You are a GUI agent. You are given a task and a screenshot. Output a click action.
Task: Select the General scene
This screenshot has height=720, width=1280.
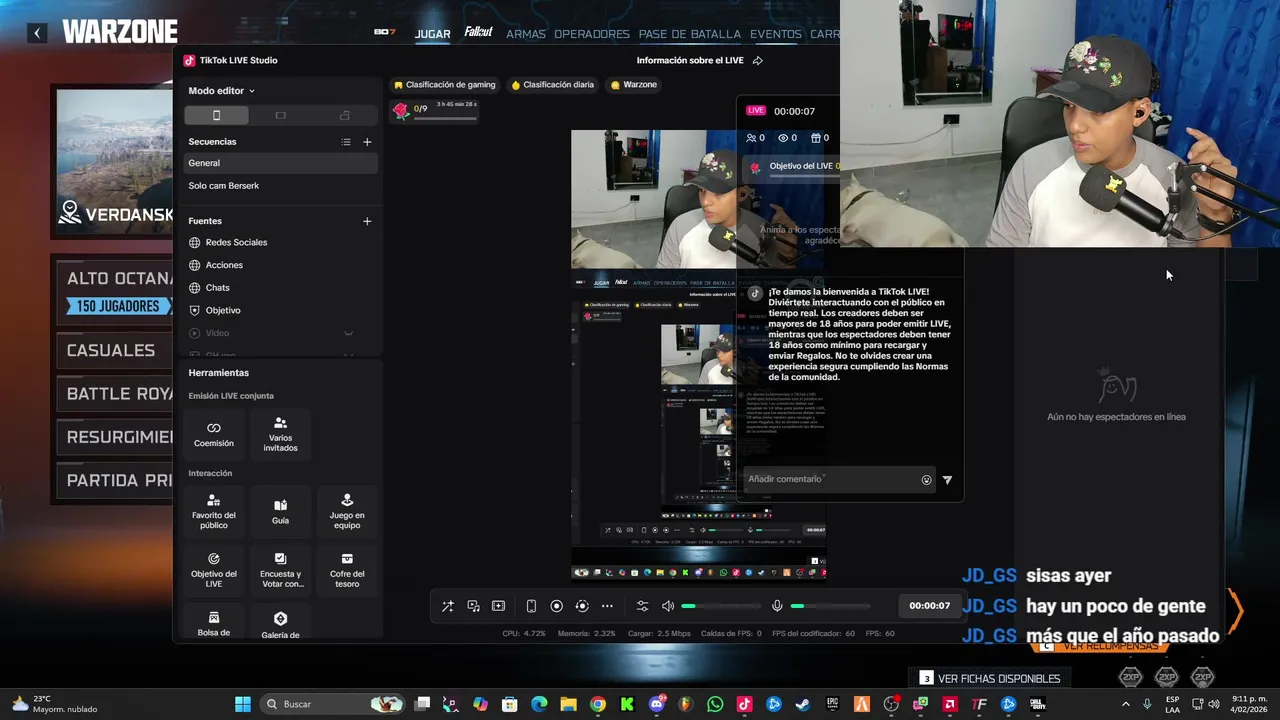point(281,163)
